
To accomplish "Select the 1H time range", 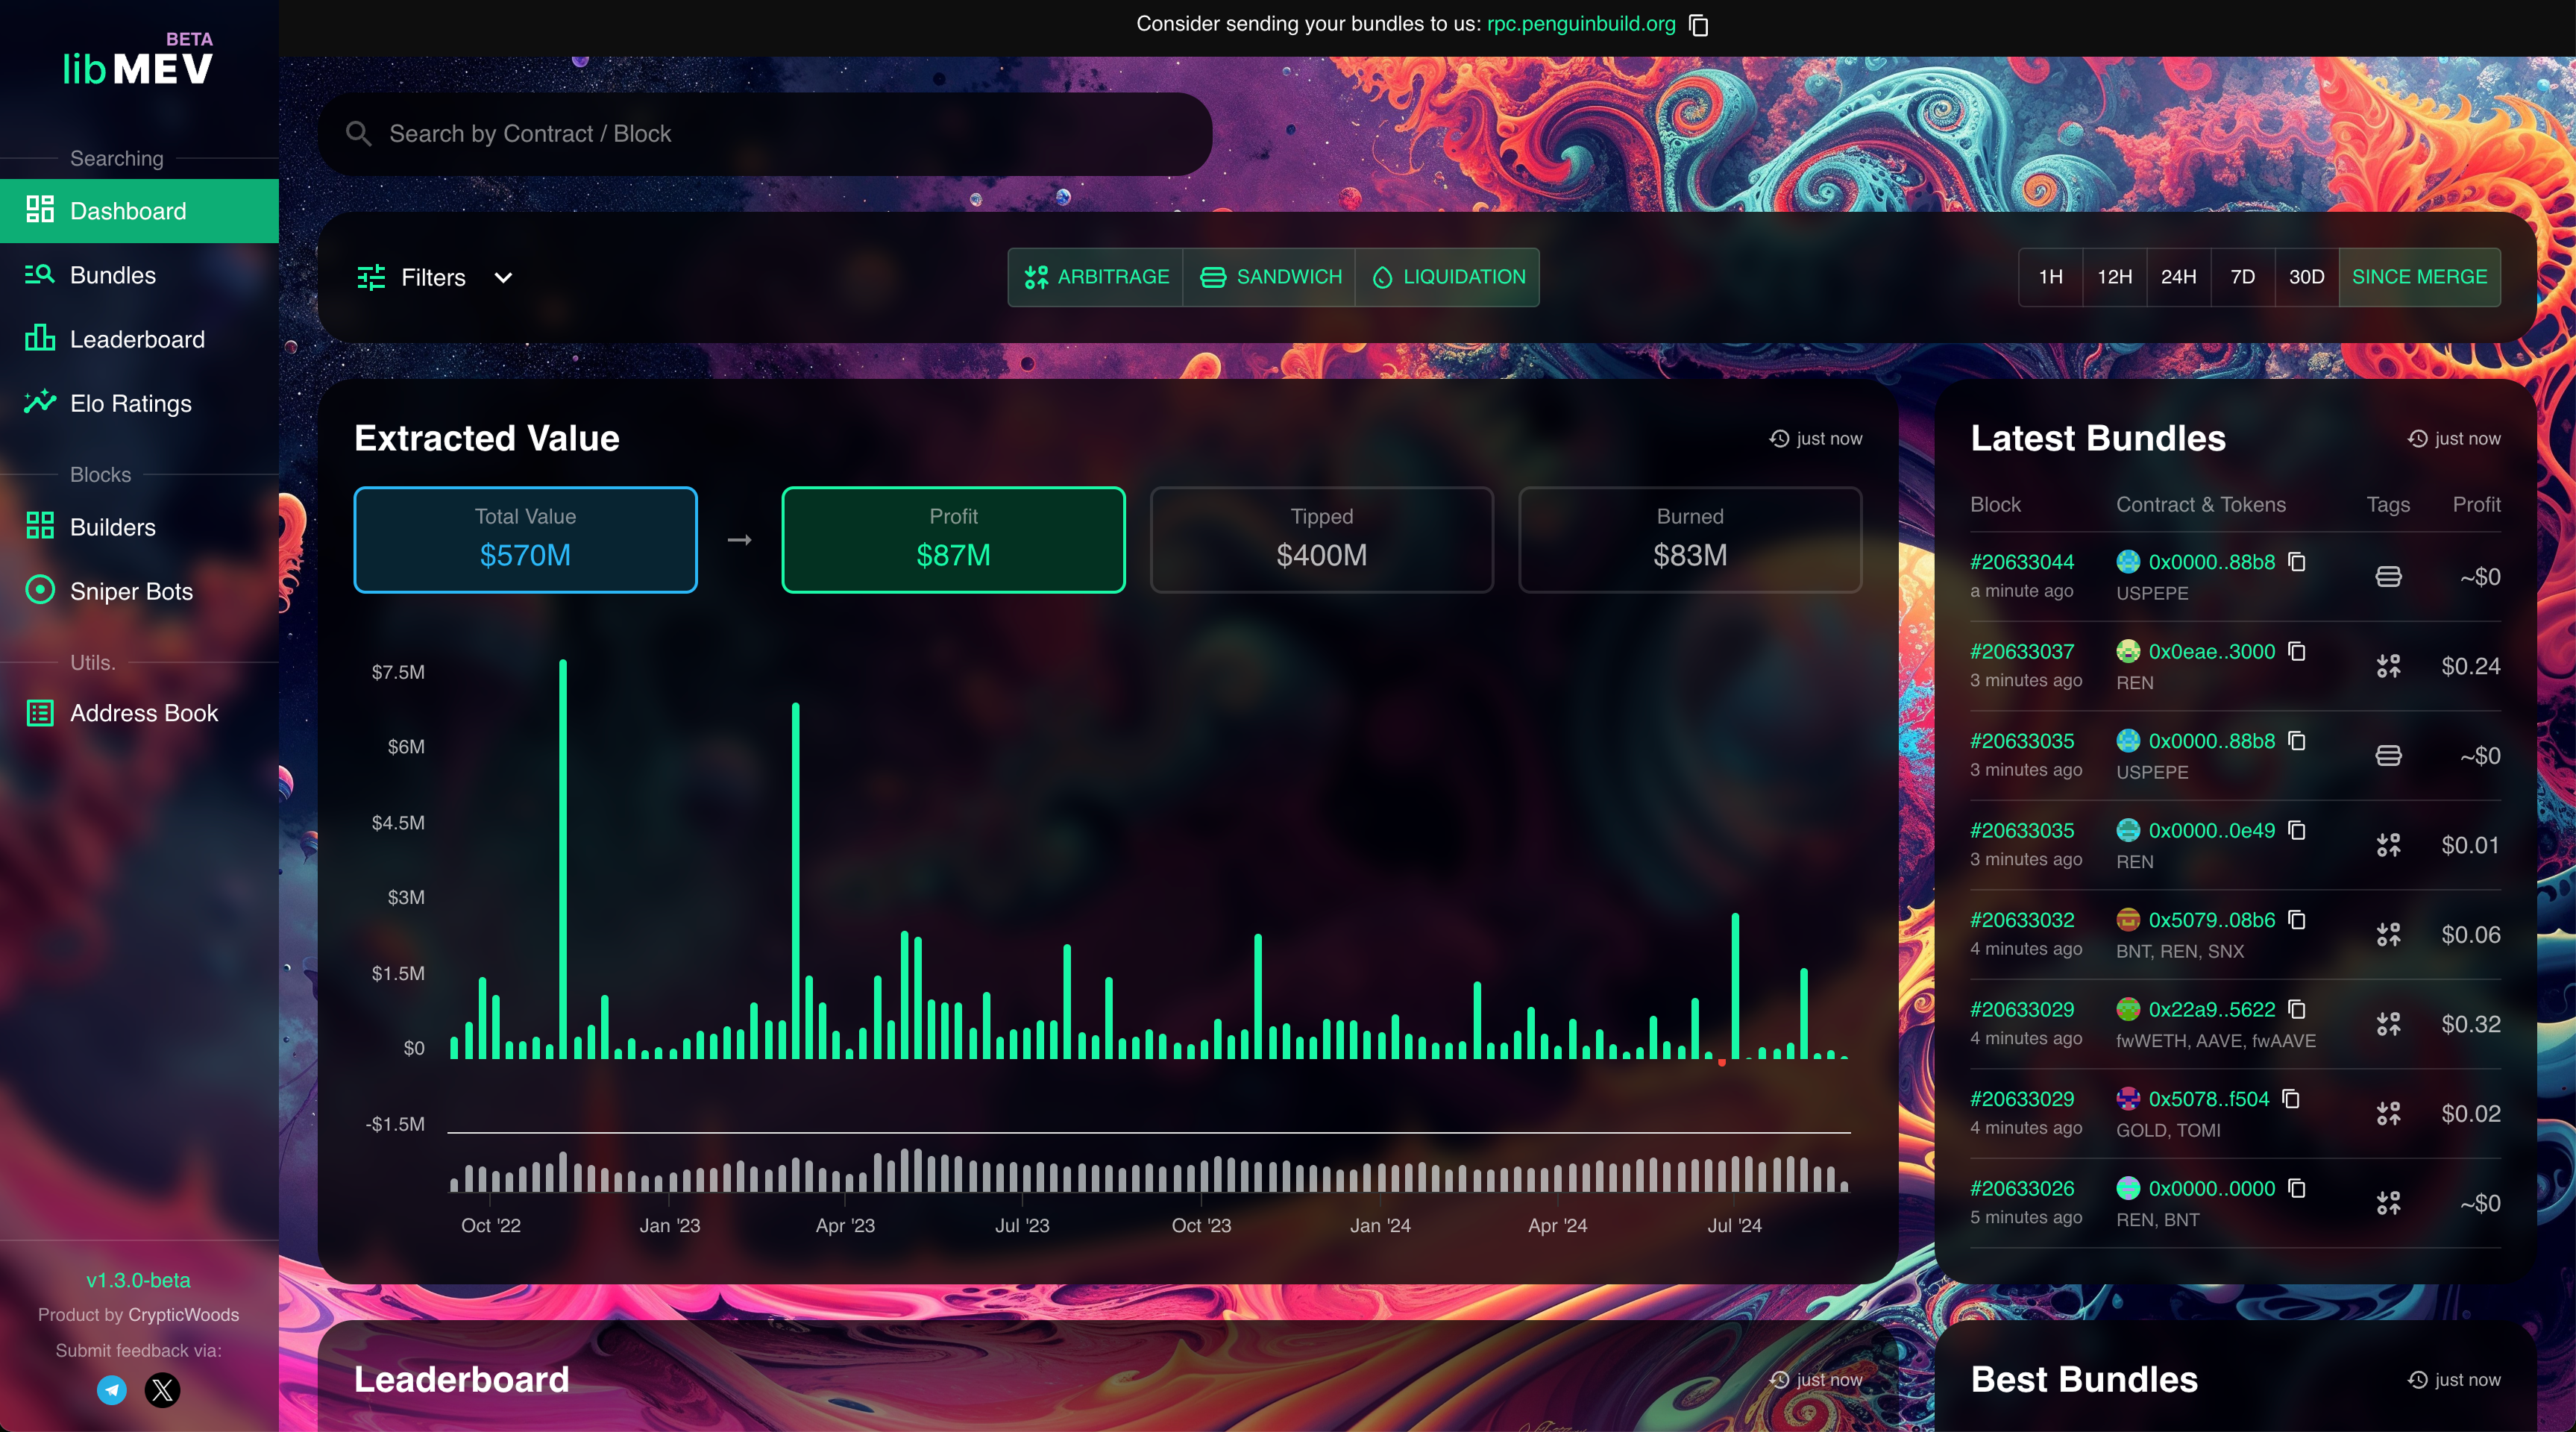I will click(2051, 277).
